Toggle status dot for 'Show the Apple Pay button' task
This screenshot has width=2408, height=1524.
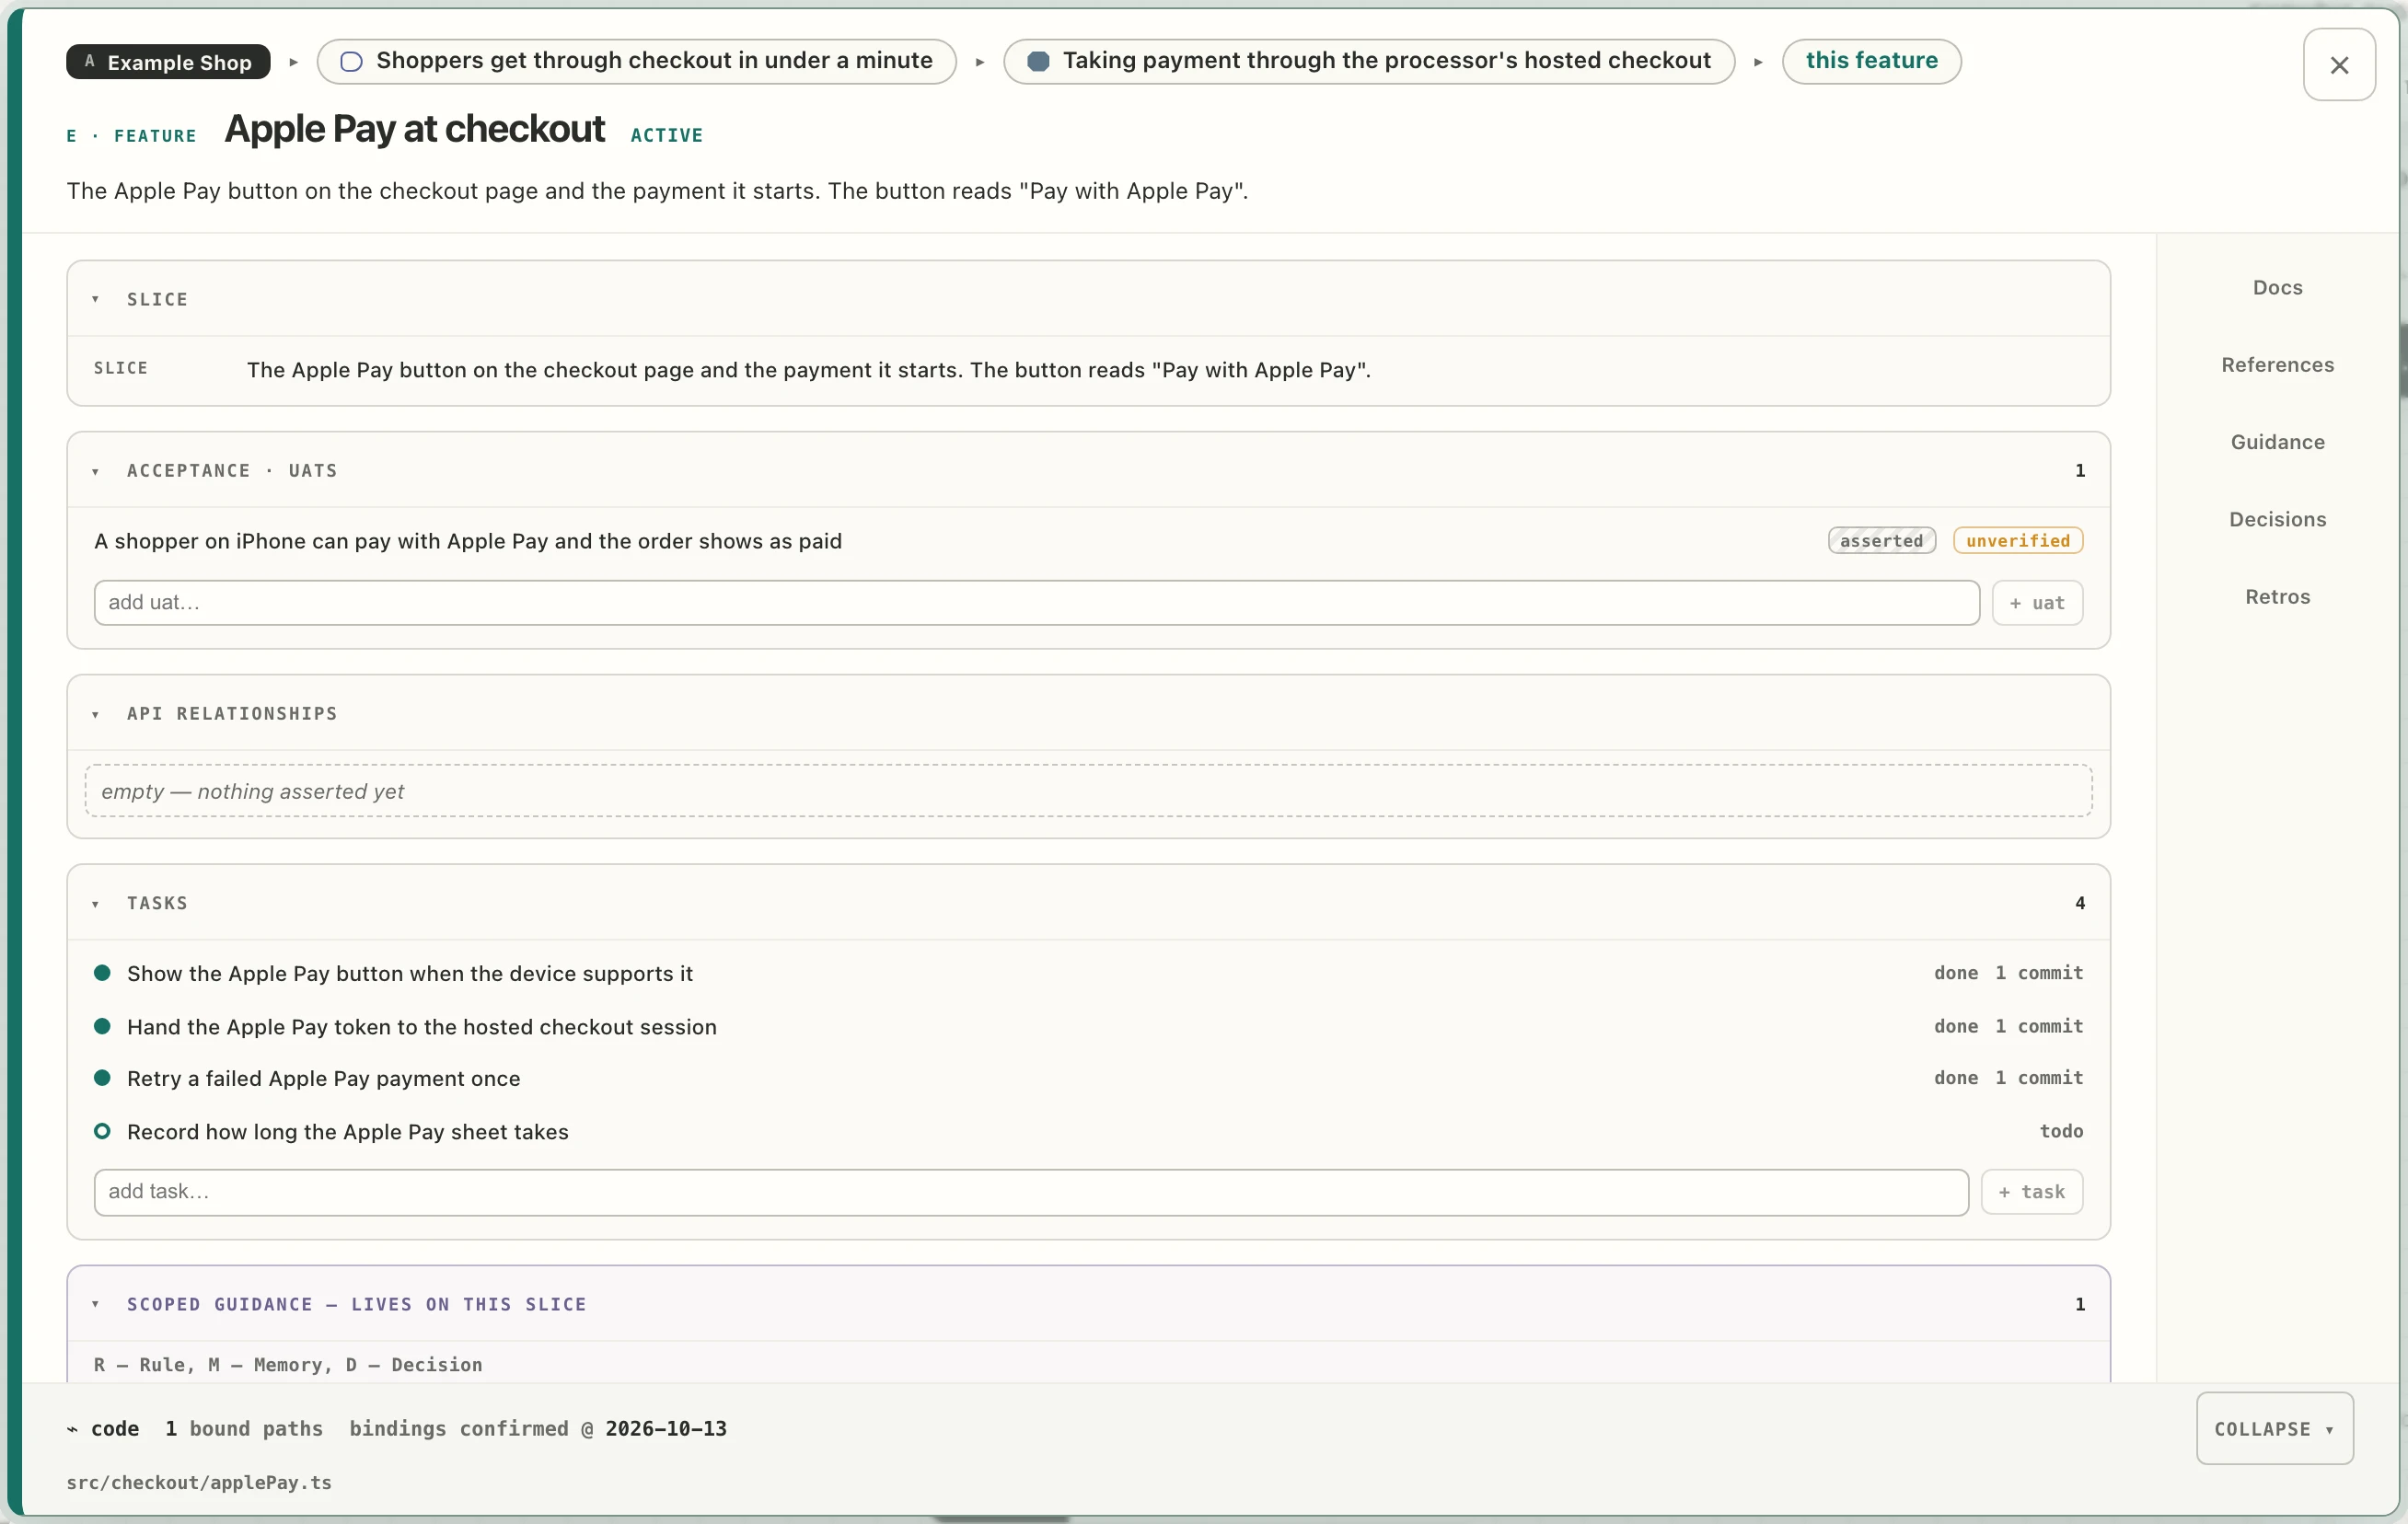point(102,973)
